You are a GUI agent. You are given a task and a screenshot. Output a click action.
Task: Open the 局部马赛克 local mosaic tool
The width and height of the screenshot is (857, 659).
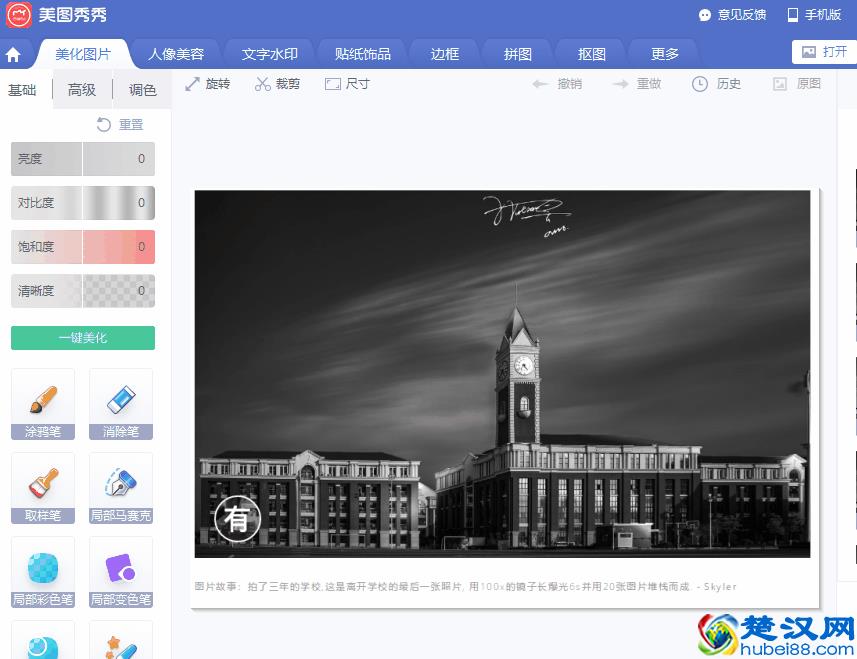pos(120,487)
